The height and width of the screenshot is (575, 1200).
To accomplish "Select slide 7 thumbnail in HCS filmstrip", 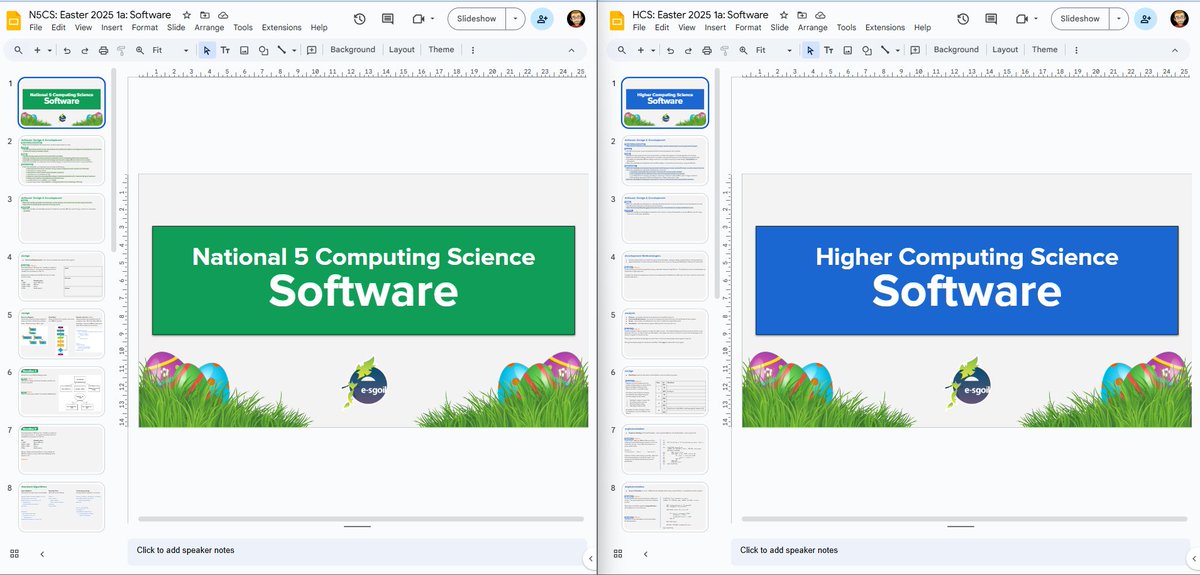I will (665, 449).
